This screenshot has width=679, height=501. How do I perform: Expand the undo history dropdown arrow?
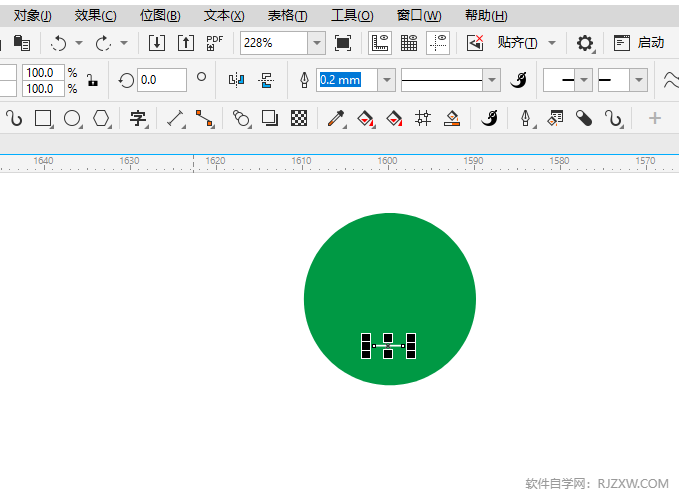[79, 43]
